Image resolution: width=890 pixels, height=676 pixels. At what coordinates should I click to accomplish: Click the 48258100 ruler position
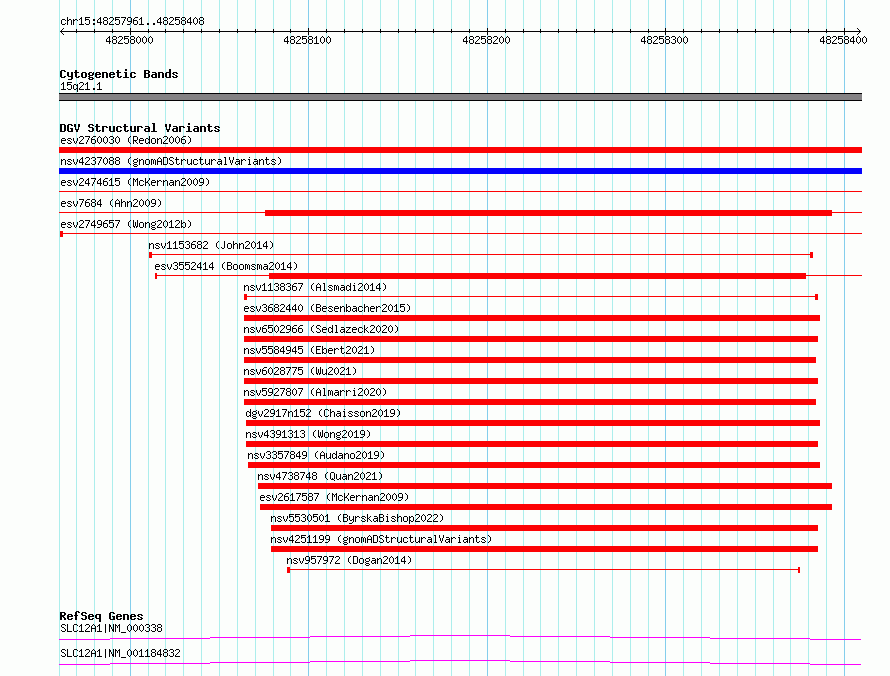coord(307,40)
